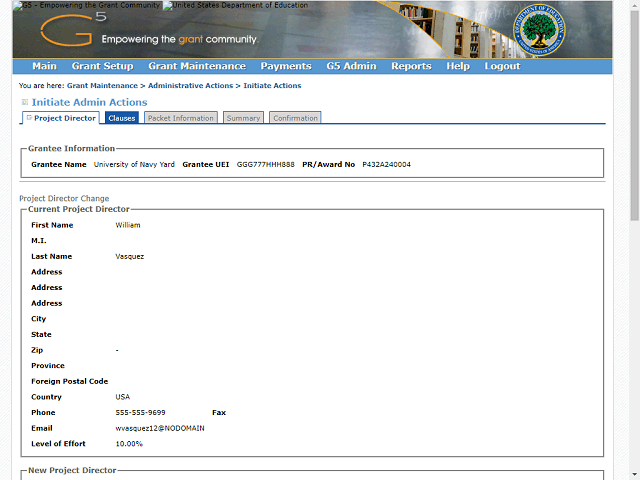Open the G5 Admin menu
The image size is (640, 480).
click(x=351, y=66)
